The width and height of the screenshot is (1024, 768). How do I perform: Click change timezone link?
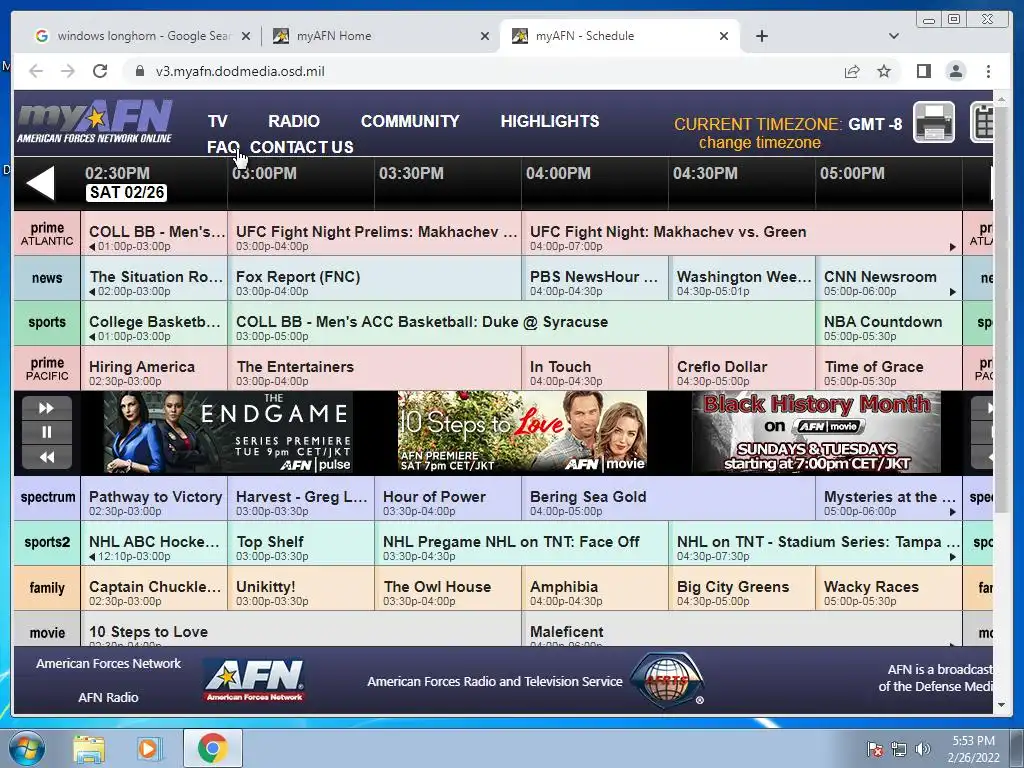[760, 142]
